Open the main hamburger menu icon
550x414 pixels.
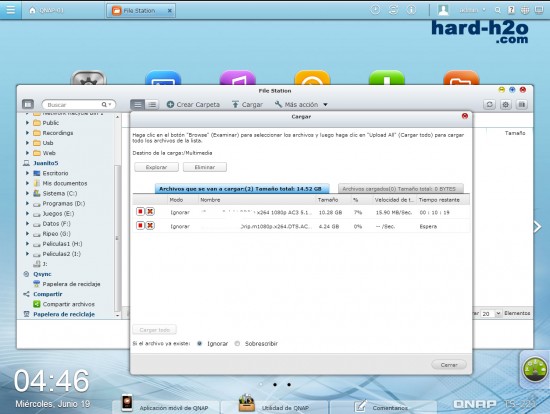coord(11,9)
